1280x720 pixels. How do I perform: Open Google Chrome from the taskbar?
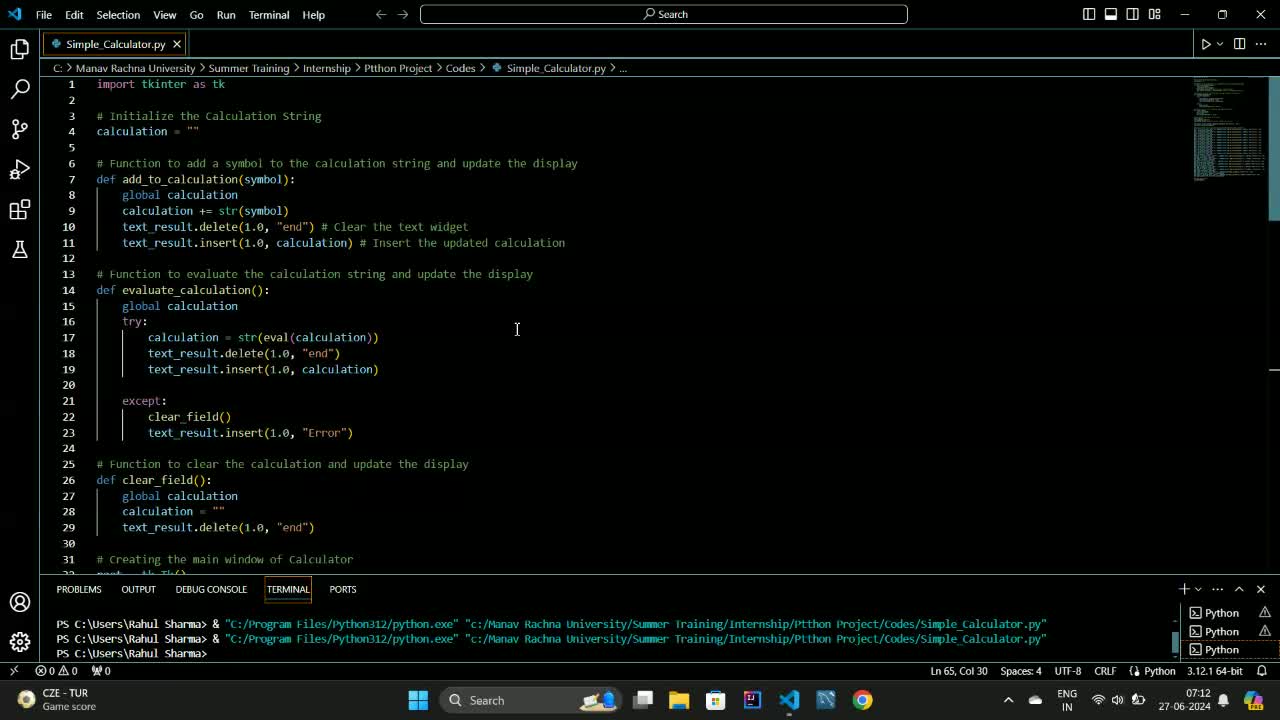(862, 700)
